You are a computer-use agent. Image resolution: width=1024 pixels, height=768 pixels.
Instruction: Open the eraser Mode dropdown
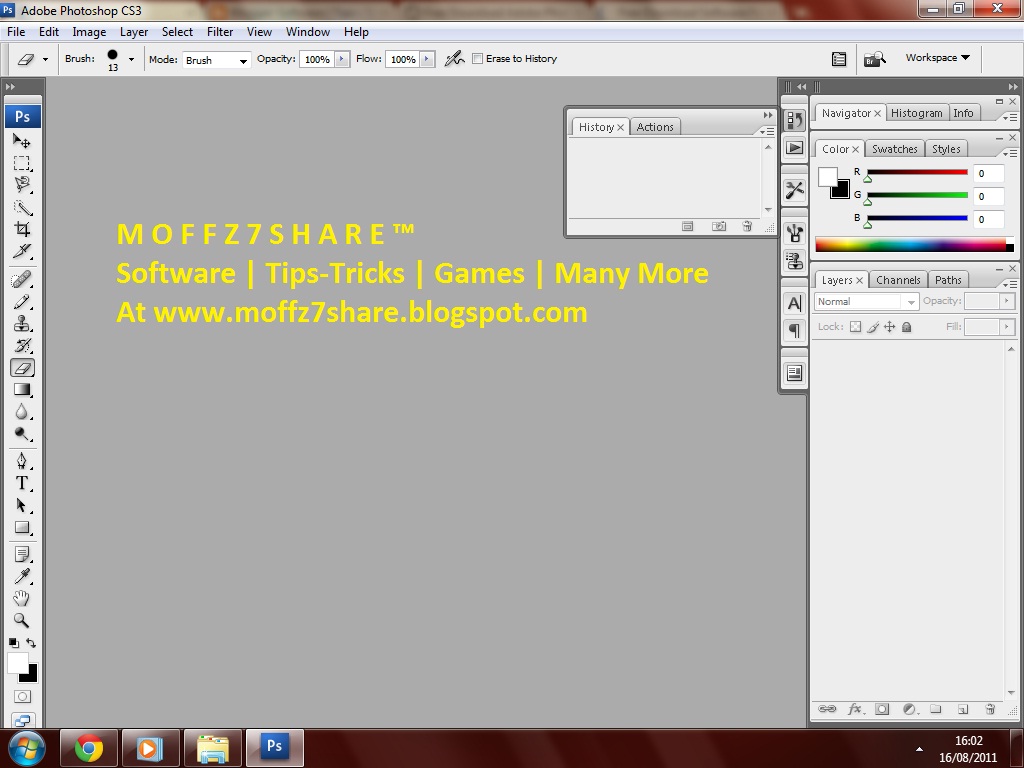pyautogui.click(x=216, y=60)
